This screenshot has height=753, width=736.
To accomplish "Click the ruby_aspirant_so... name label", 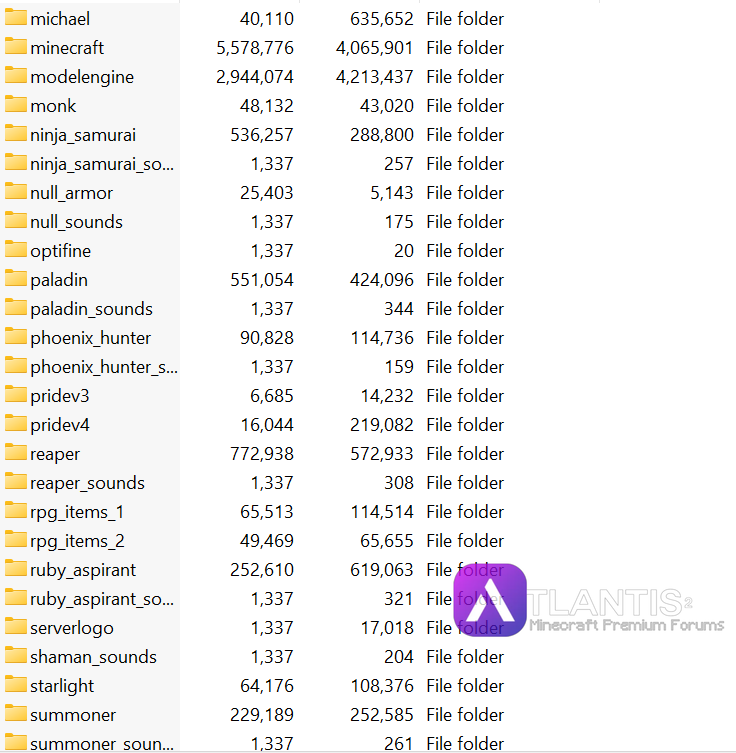I will (102, 599).
